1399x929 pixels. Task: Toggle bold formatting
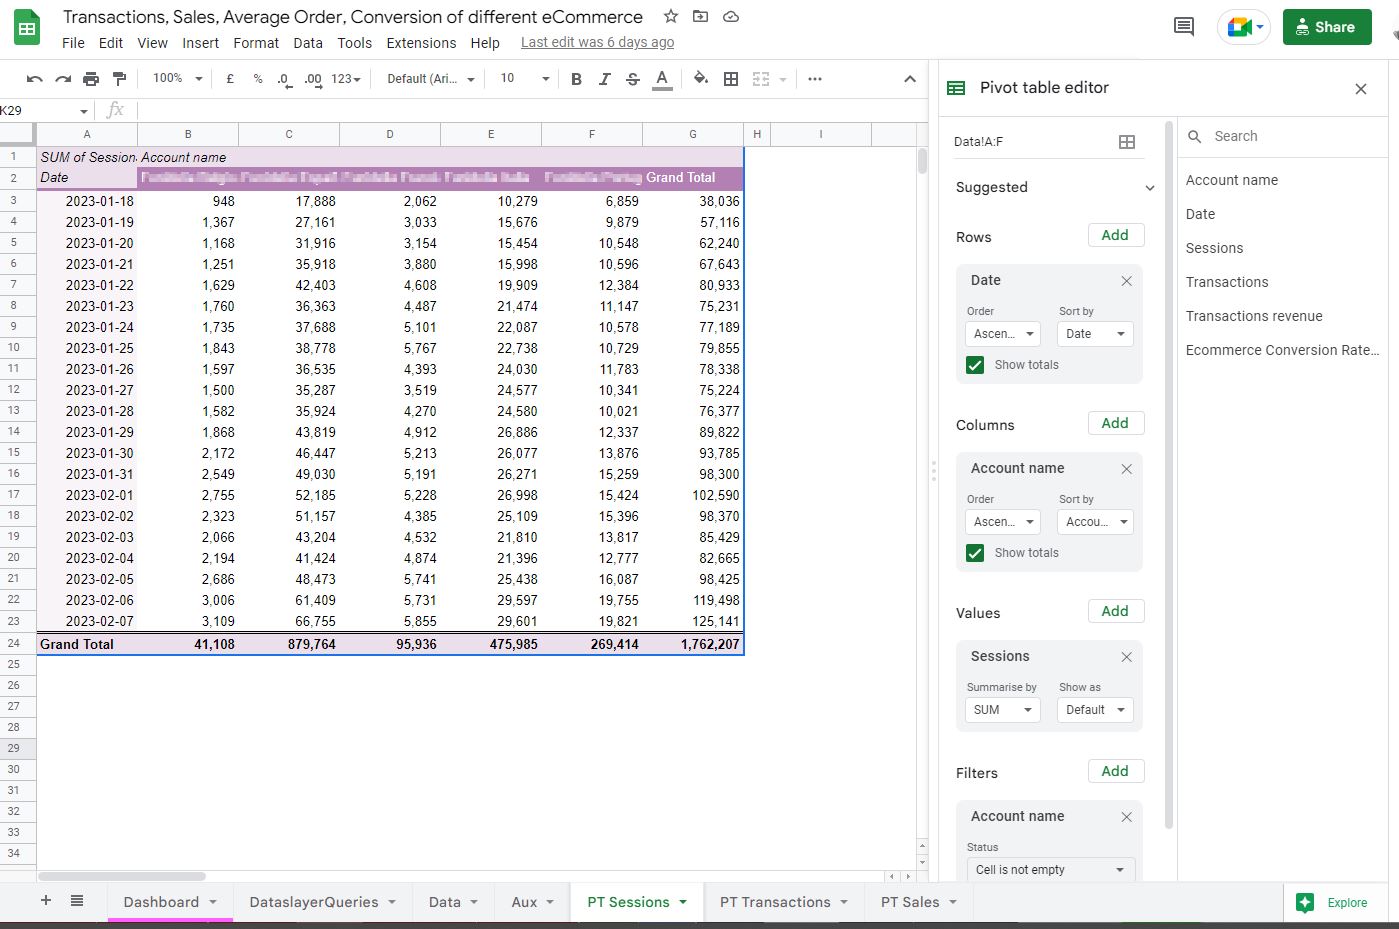tap(576, 79)
